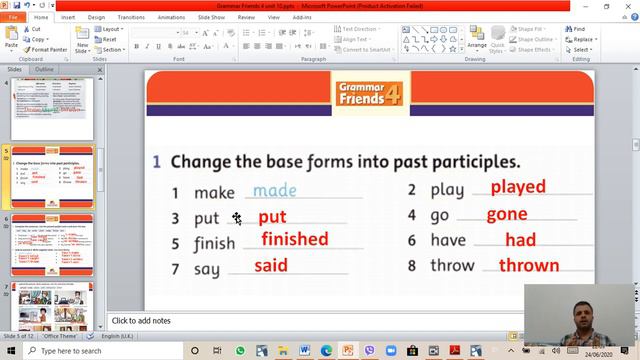Viewport: 640px width, 360px height.
Task: Toggle Text Shadow formatting
Action: coord(170,47)
